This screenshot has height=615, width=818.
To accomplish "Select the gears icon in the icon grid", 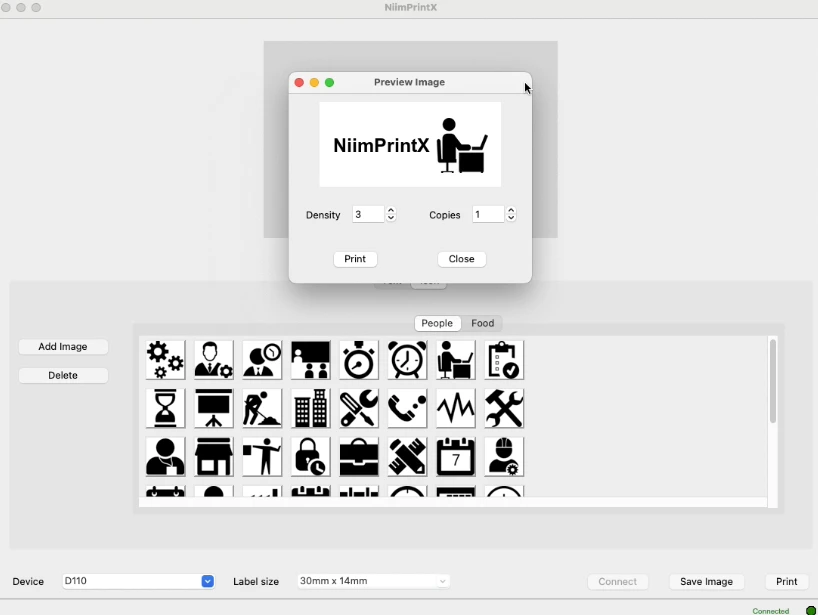I will [165, 360].
